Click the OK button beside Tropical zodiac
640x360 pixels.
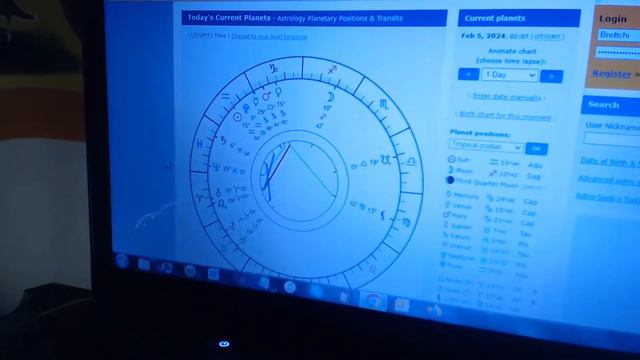(x=536, y=149)
